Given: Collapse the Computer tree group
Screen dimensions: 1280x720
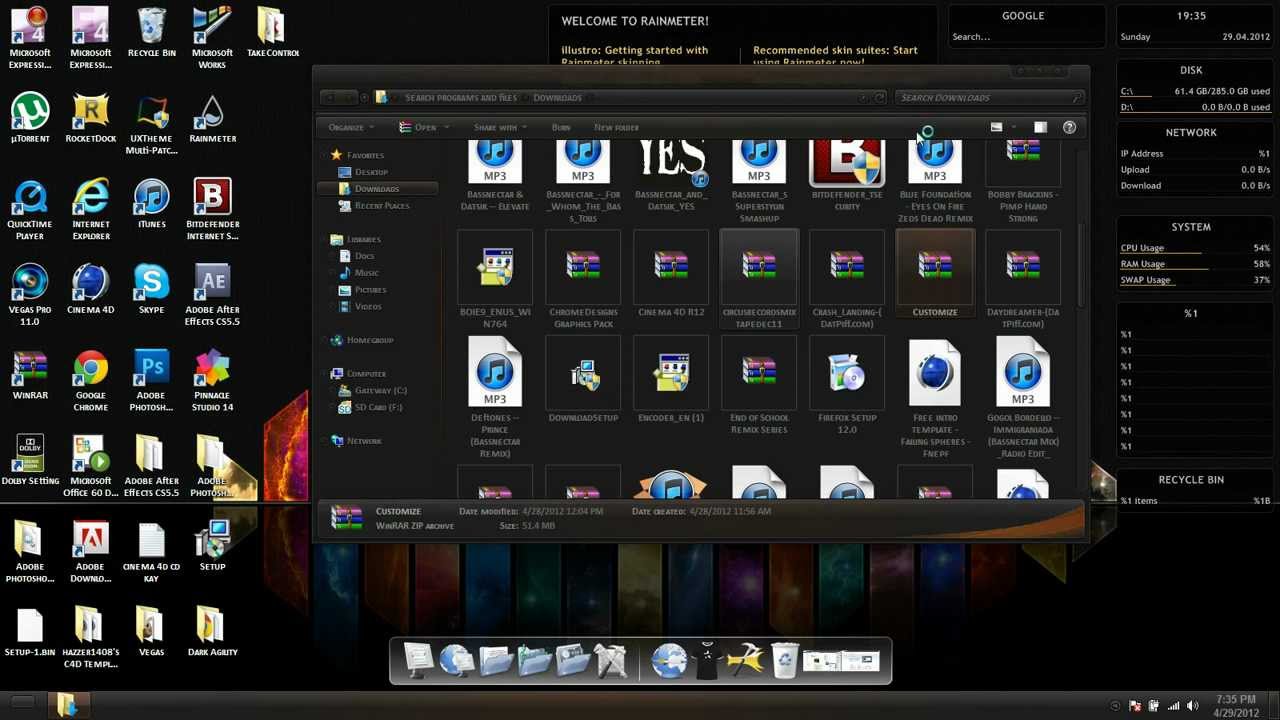Looking at the screenshot, I should click(x=324, y=373).
